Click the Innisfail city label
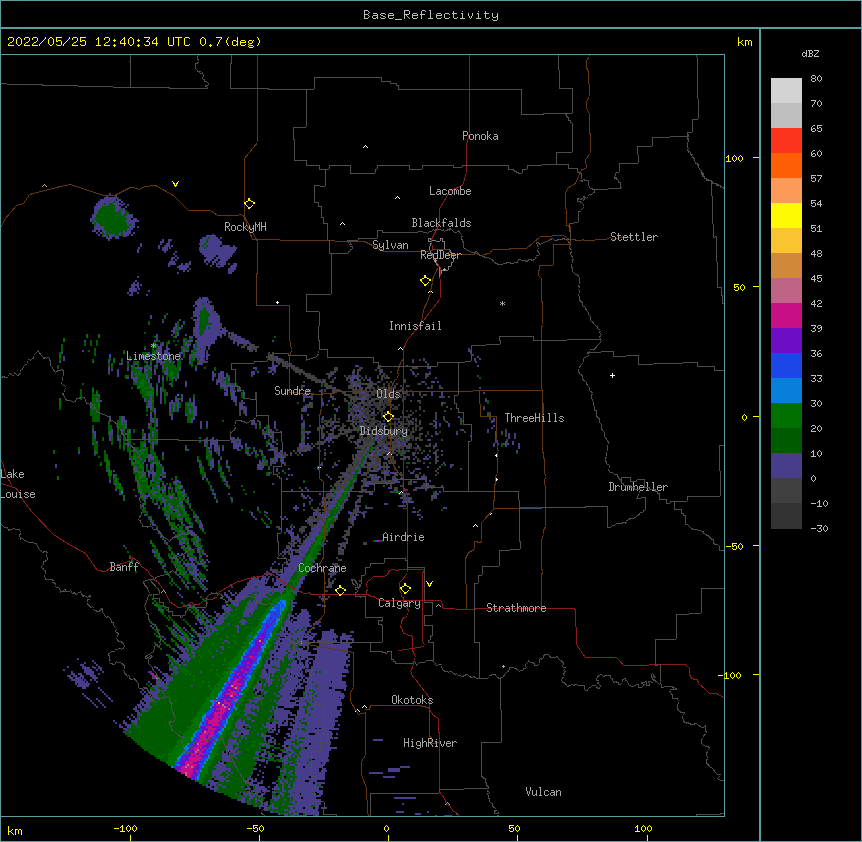Viewport: 862px width, 842px height. coord(415,326)
